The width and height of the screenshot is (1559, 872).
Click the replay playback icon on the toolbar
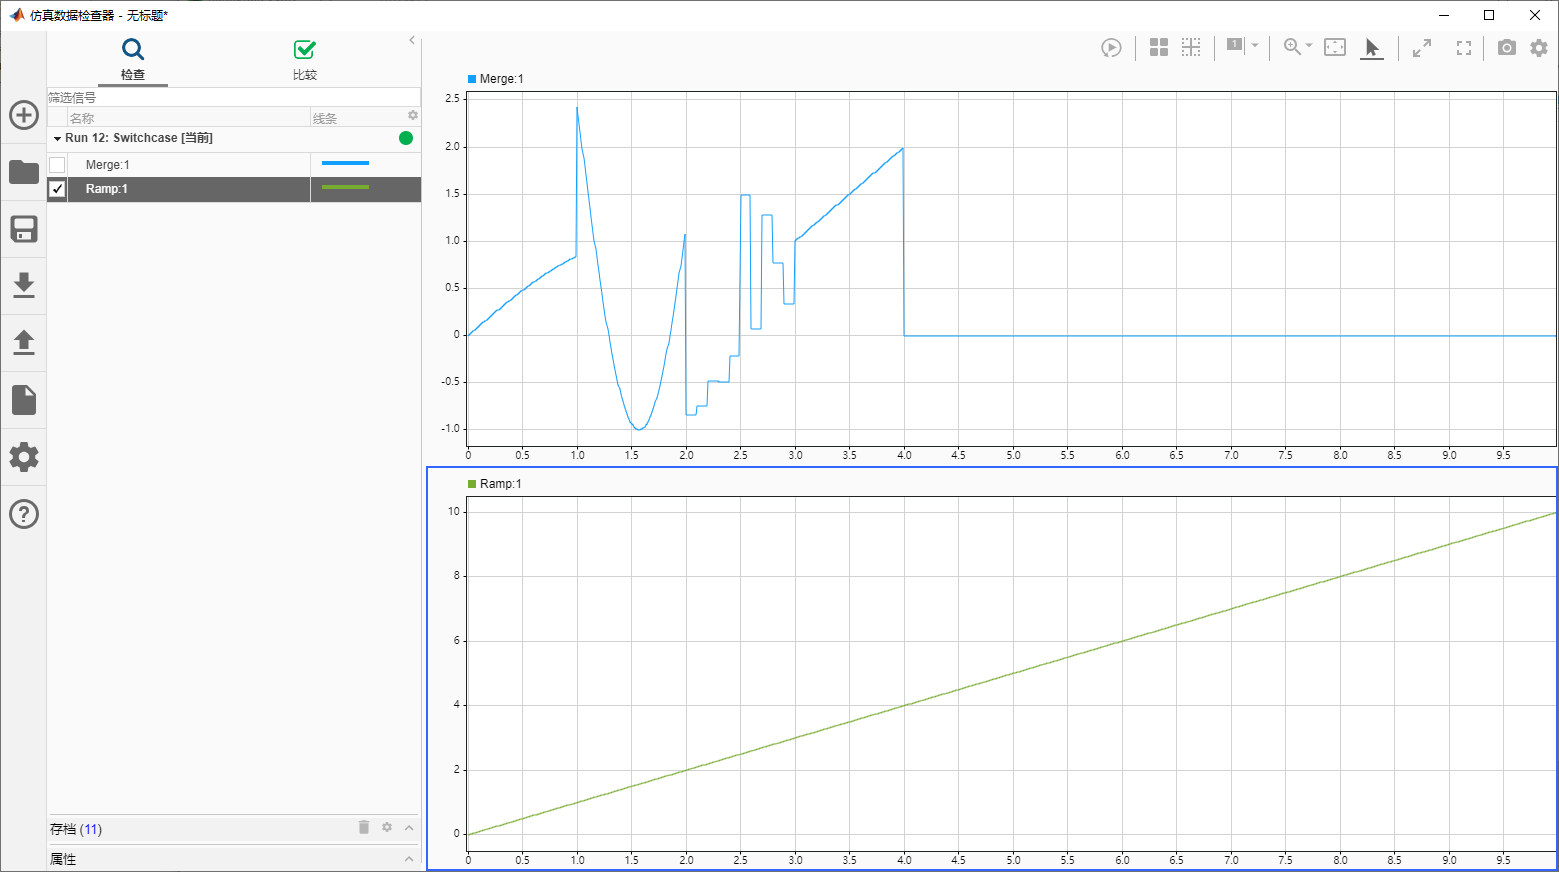[1111, 47]
